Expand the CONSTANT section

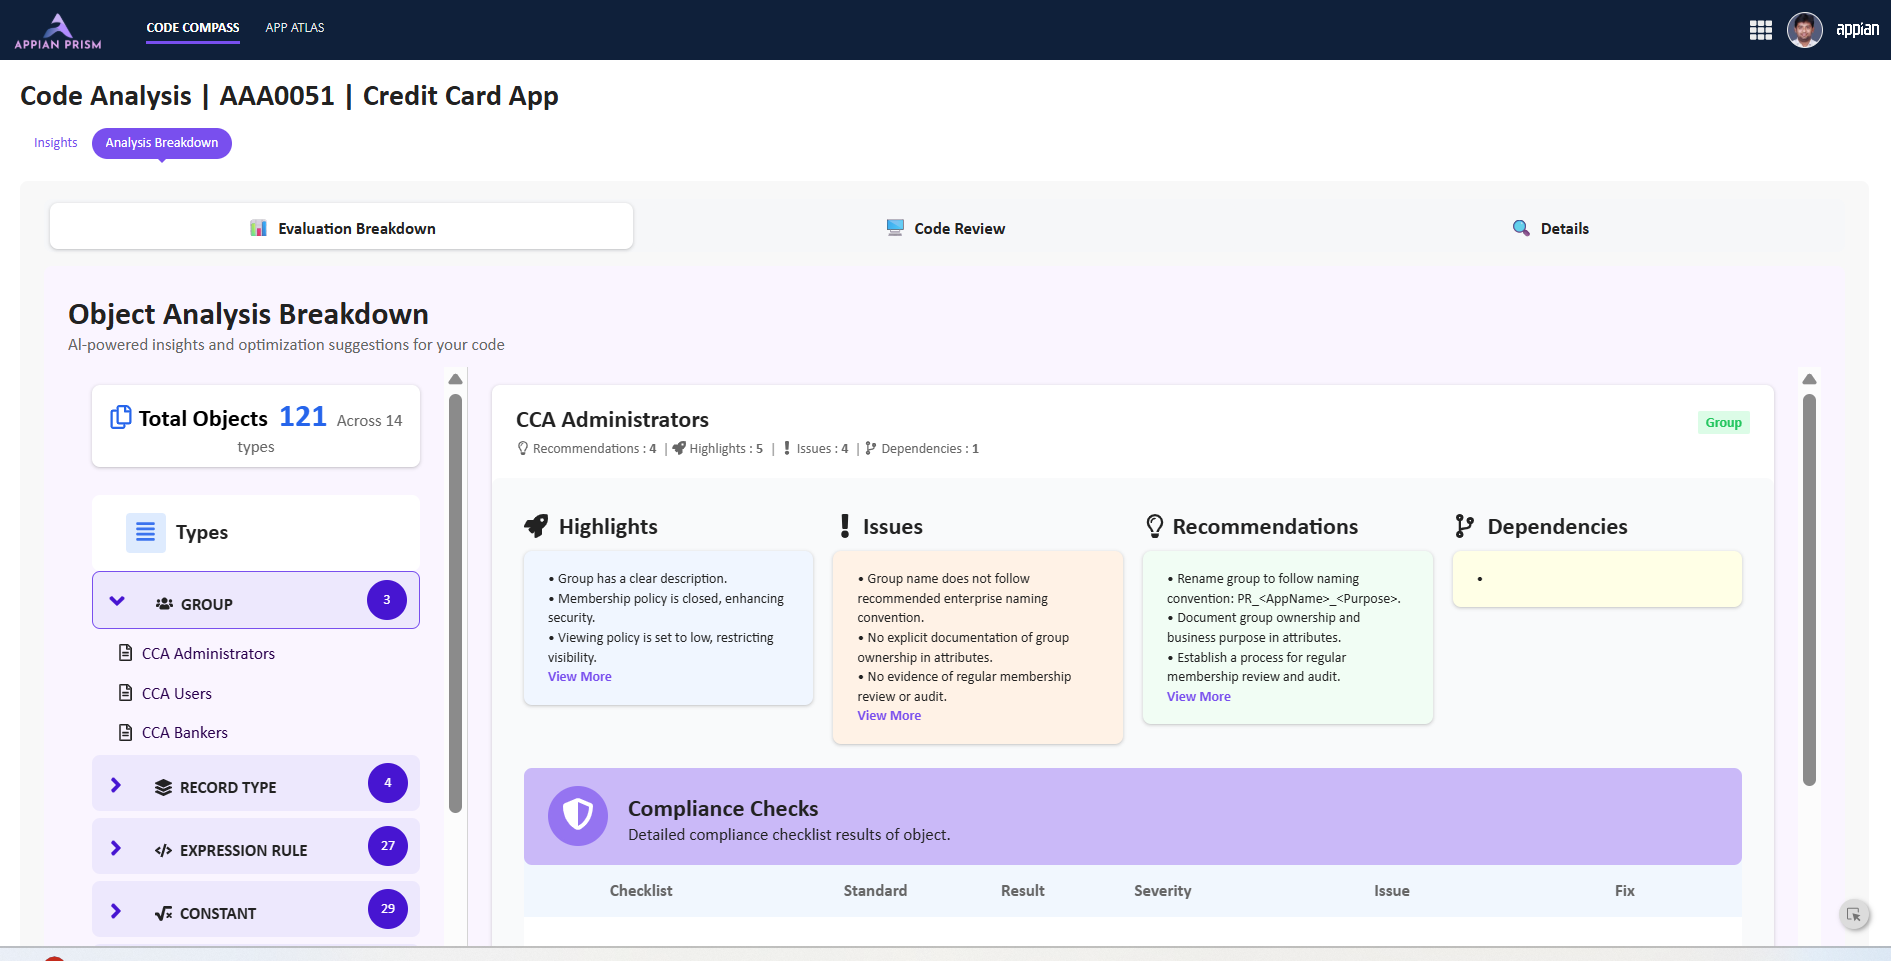coord(116,911)
